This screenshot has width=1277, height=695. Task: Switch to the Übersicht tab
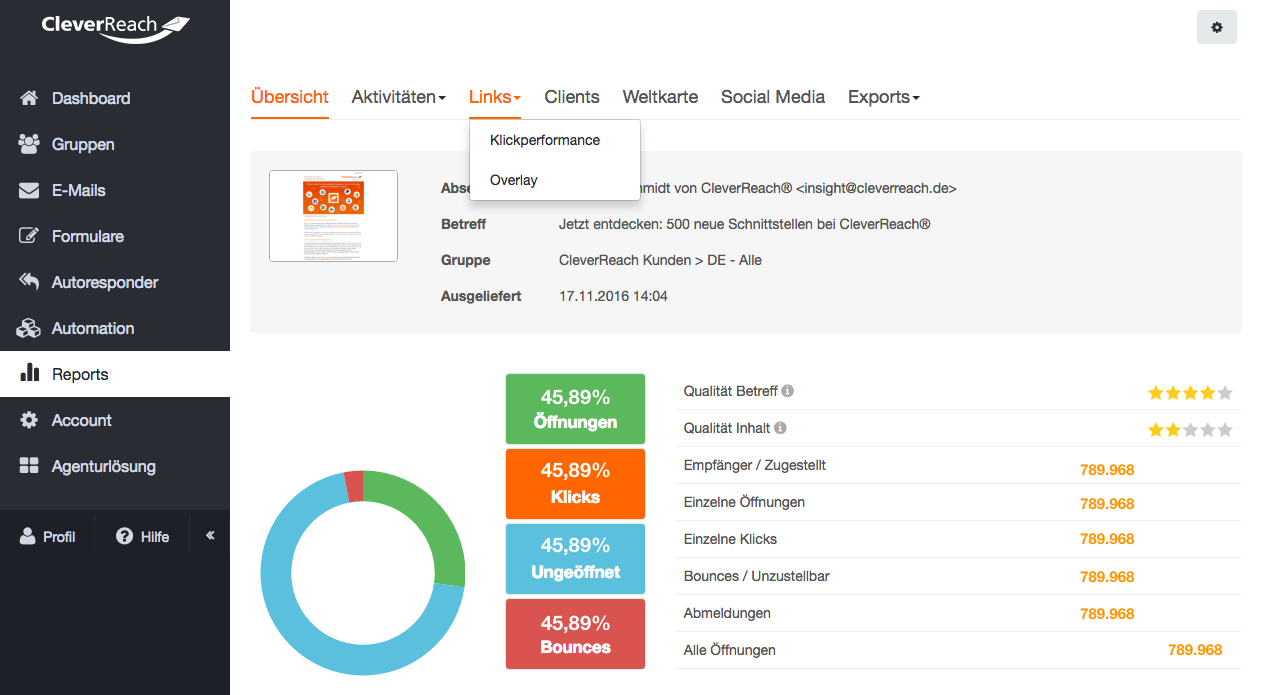point(290,97)
